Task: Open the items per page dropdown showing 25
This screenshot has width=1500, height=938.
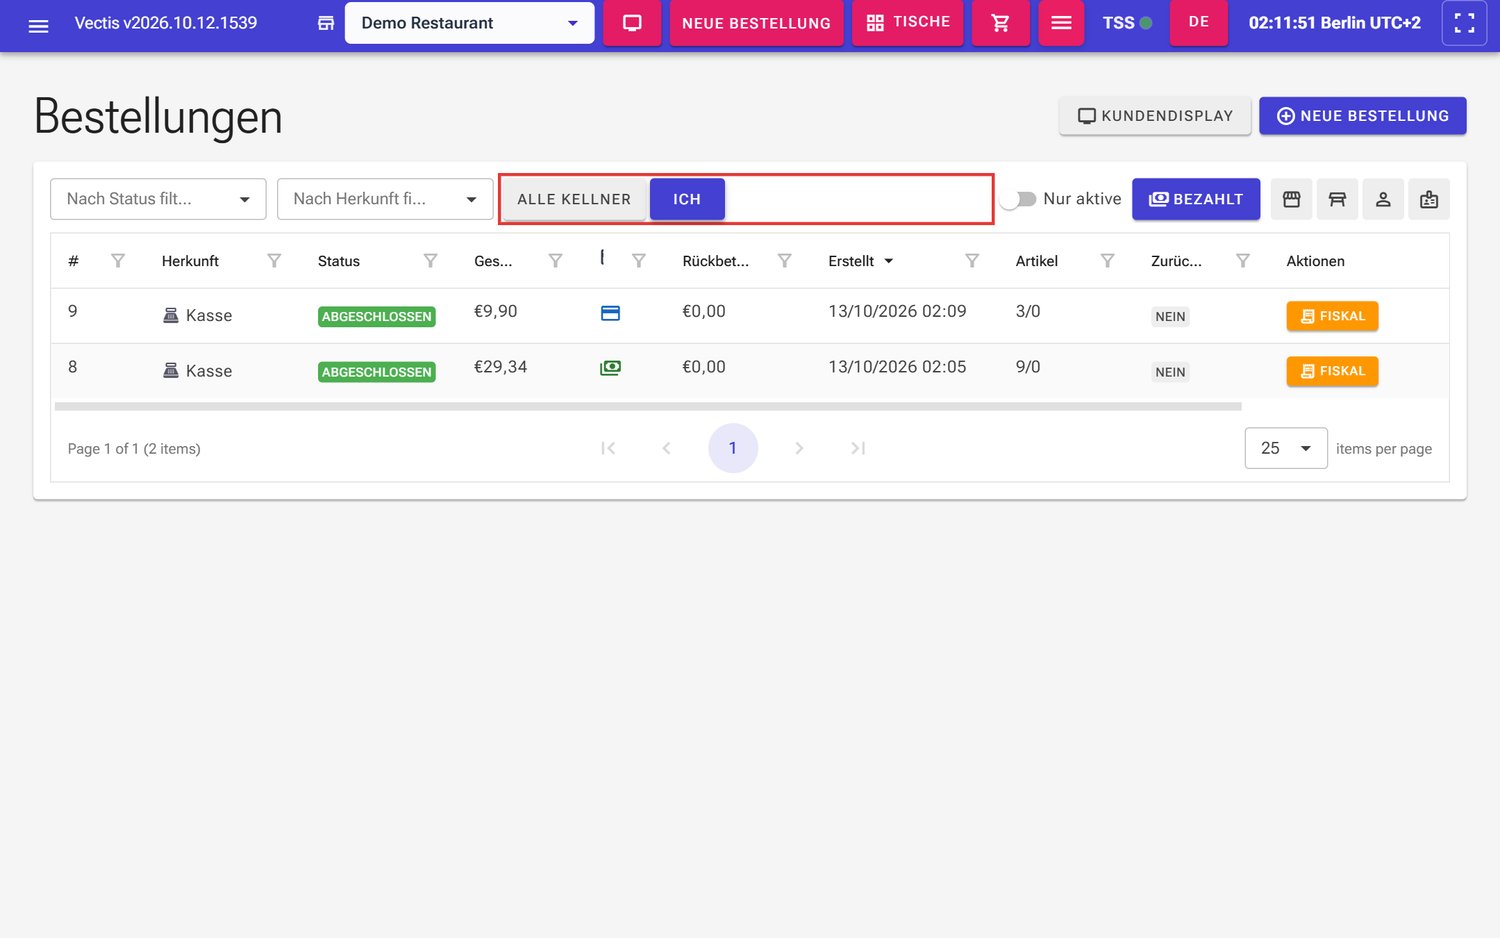Action: (1286, 448)
